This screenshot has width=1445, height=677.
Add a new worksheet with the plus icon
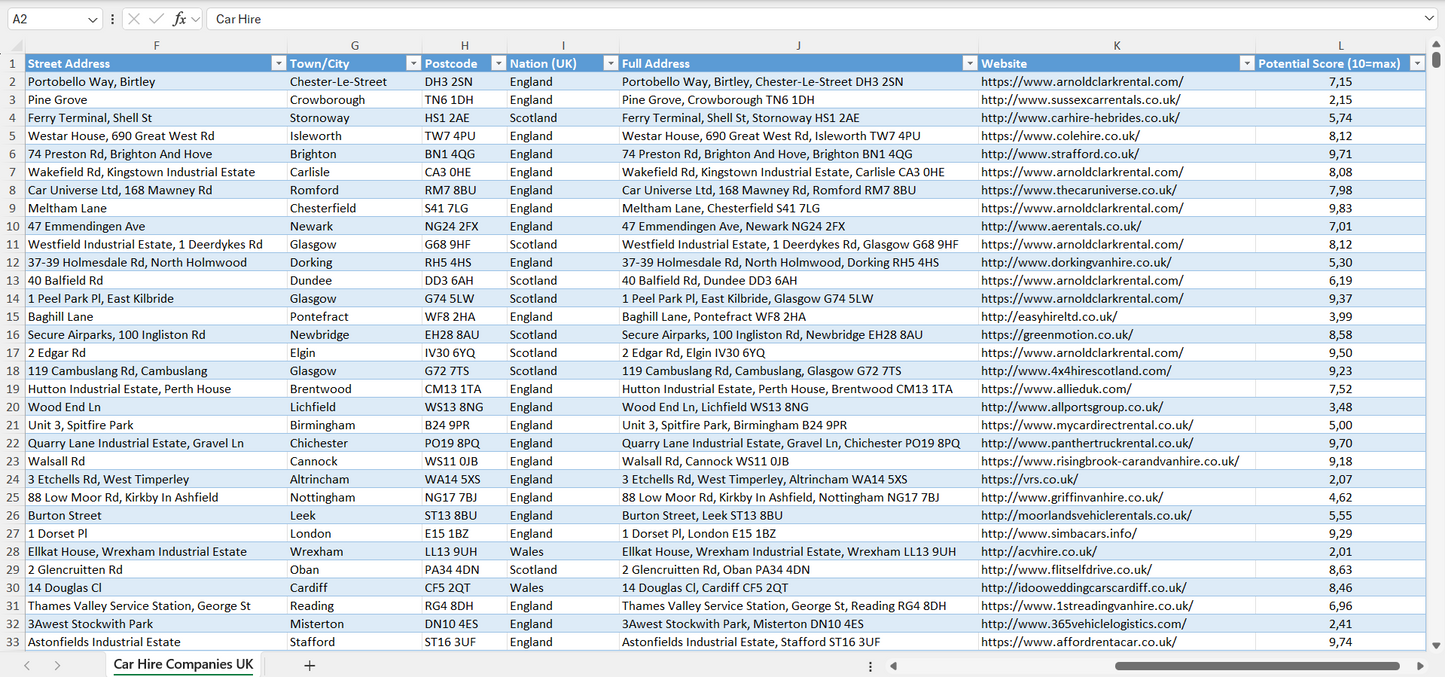click(309, 664)
